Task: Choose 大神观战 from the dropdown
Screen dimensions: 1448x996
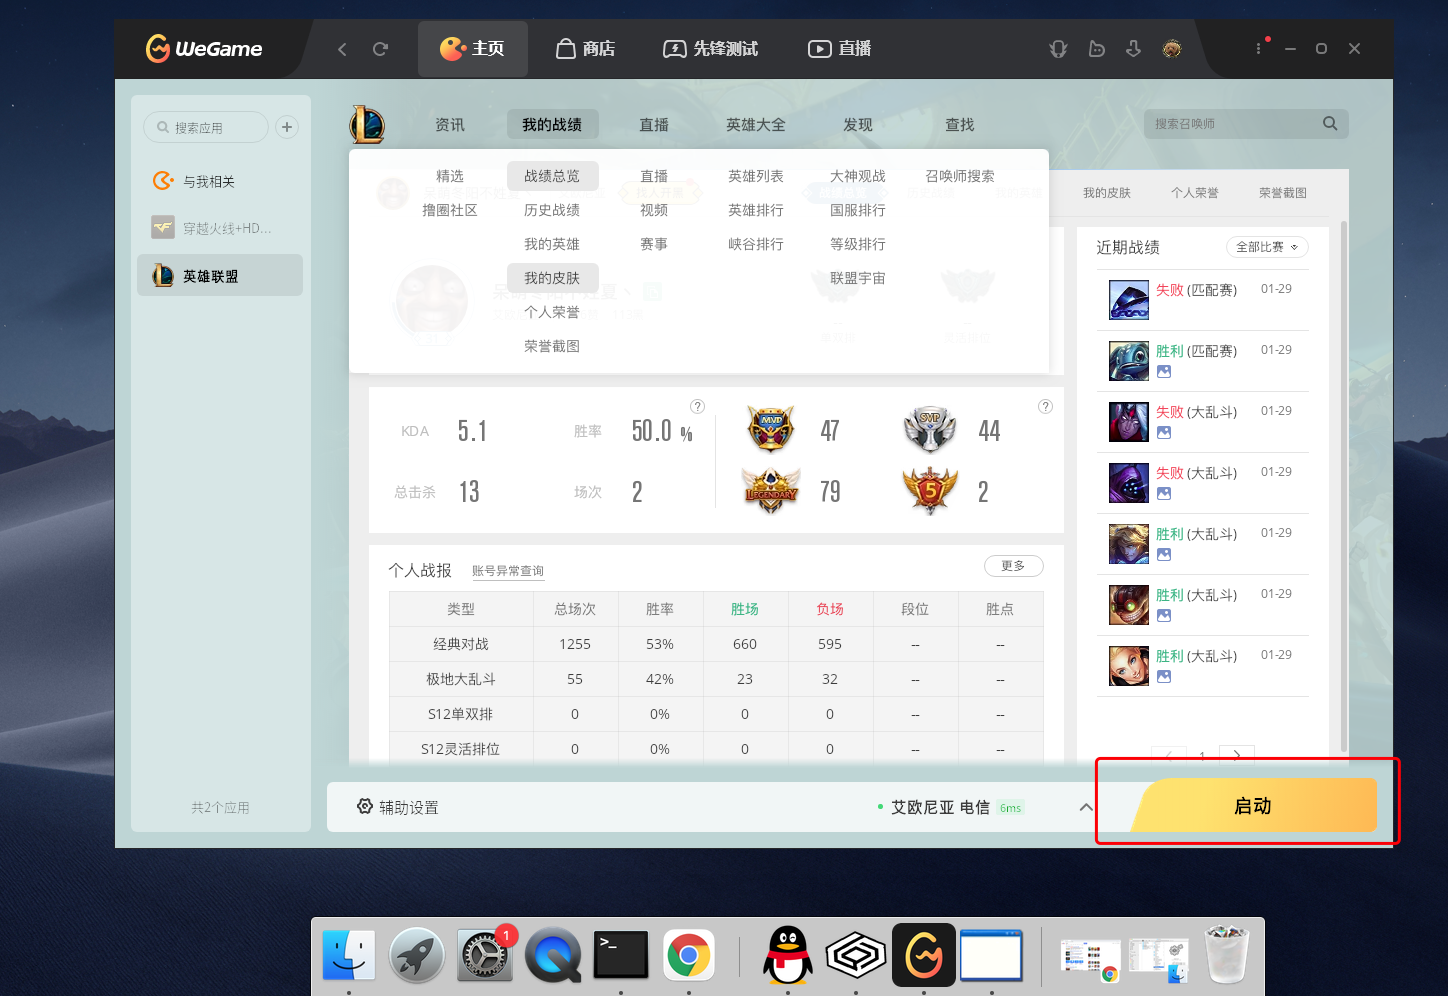Action: [x=858, y=176]
